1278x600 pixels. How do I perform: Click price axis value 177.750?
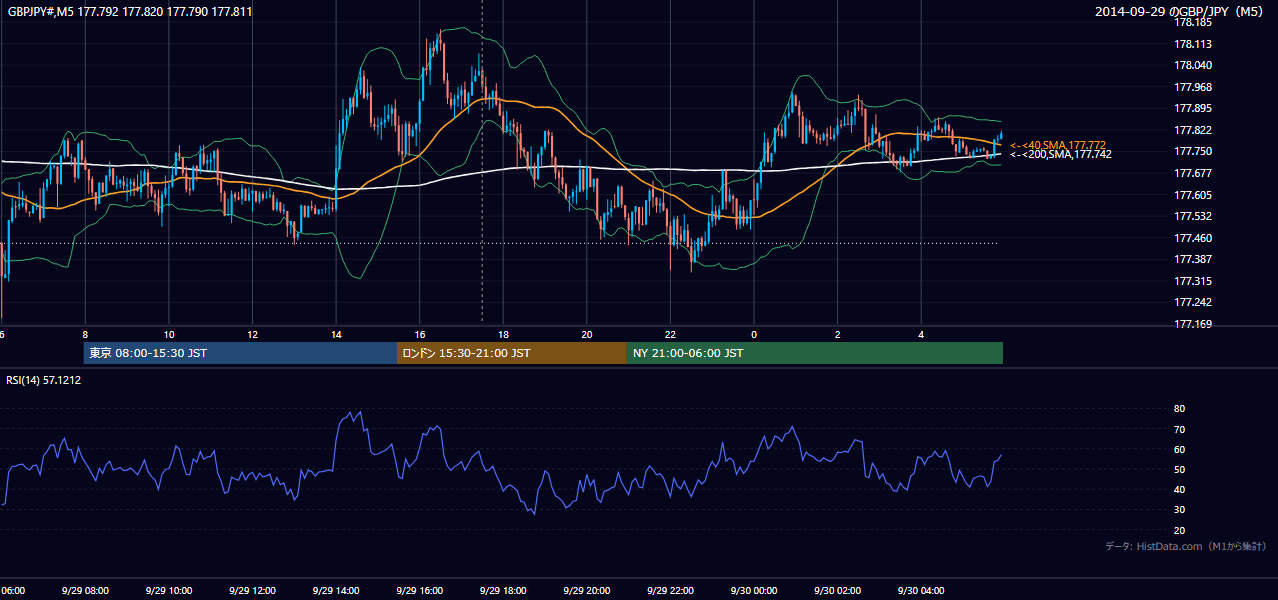point(1193,151)
